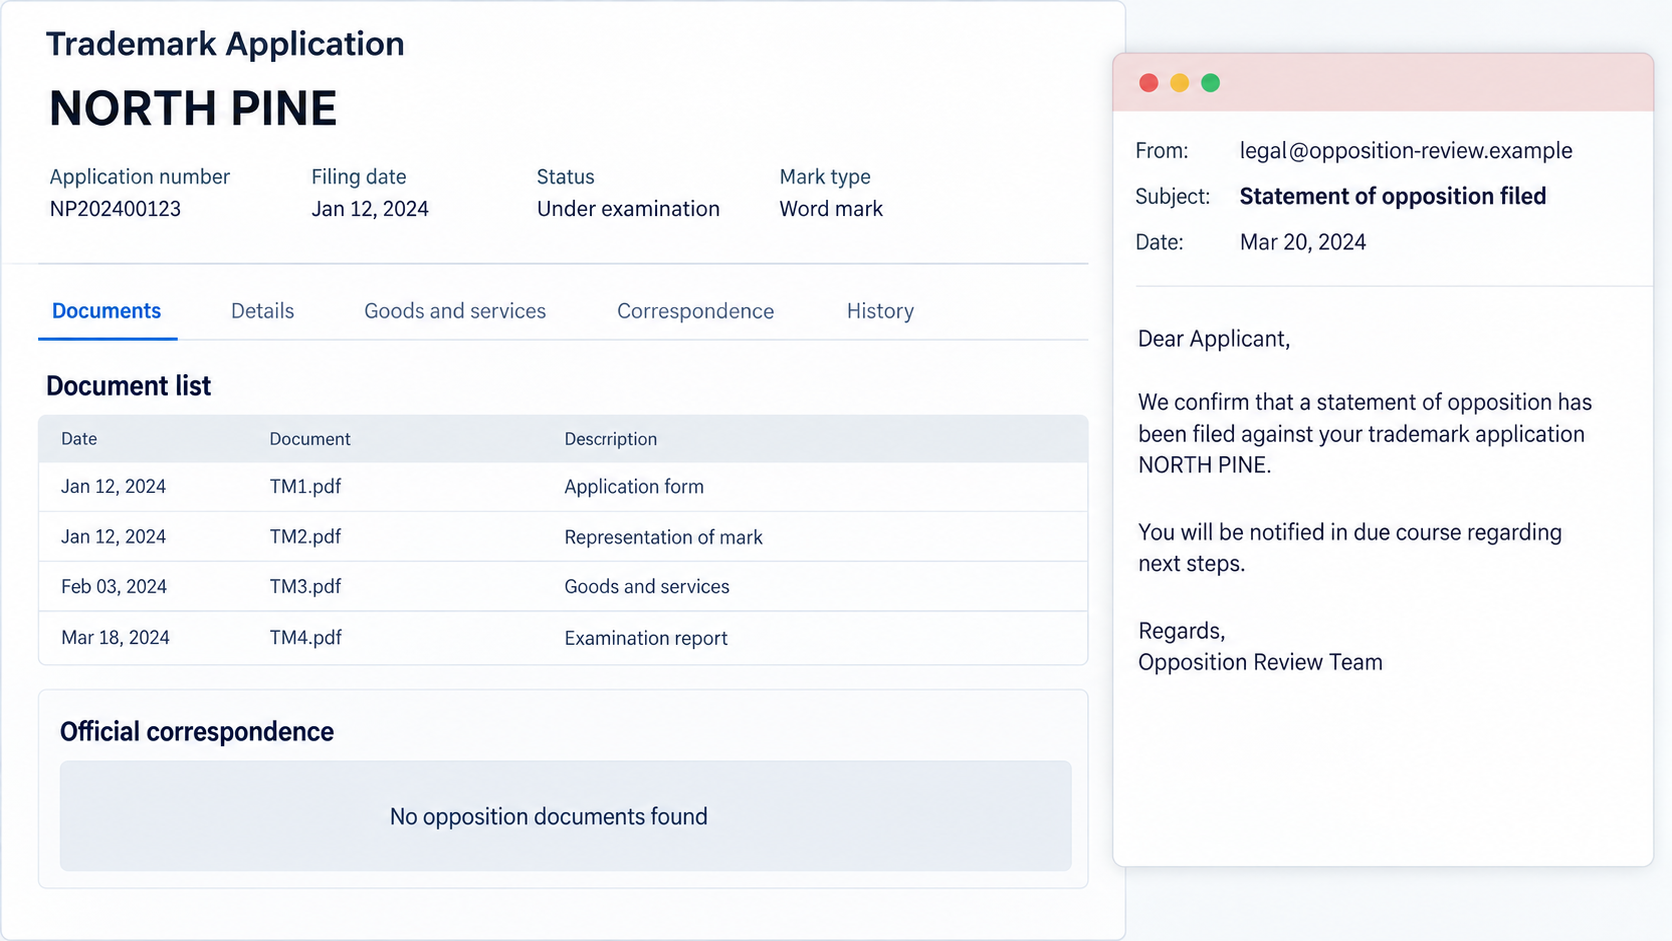
Task: Open the TM3.pdf document
Action: (305, 587)
